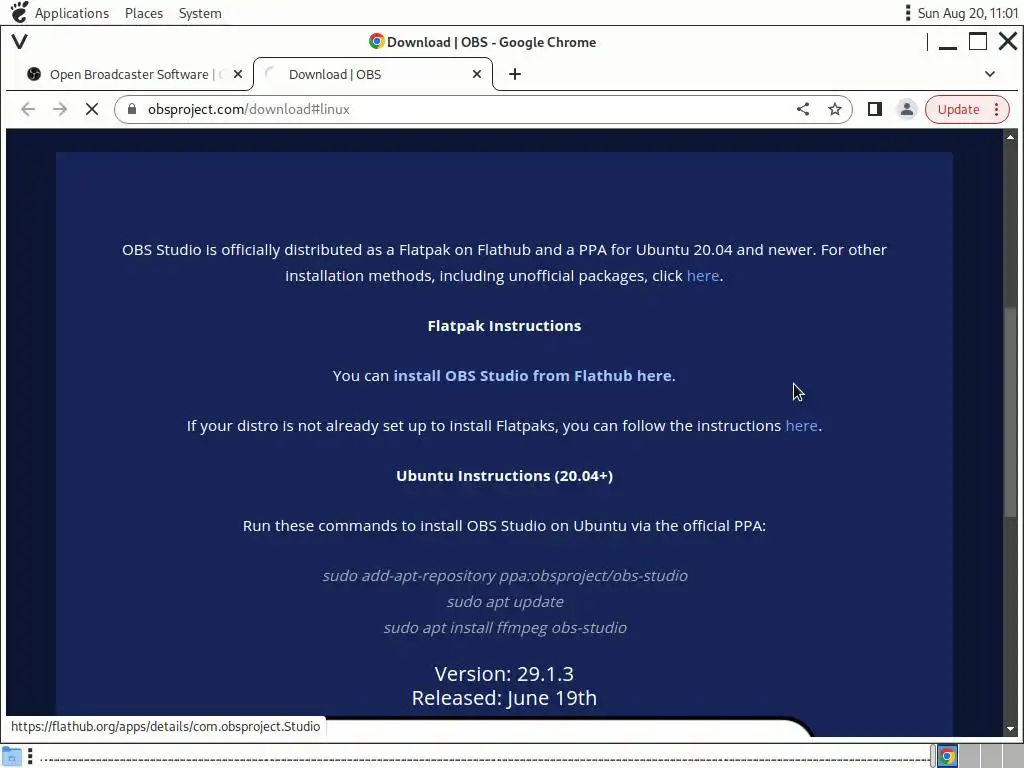
Task: Go forward using the forward arrow
Action: (x=60, y=109)
